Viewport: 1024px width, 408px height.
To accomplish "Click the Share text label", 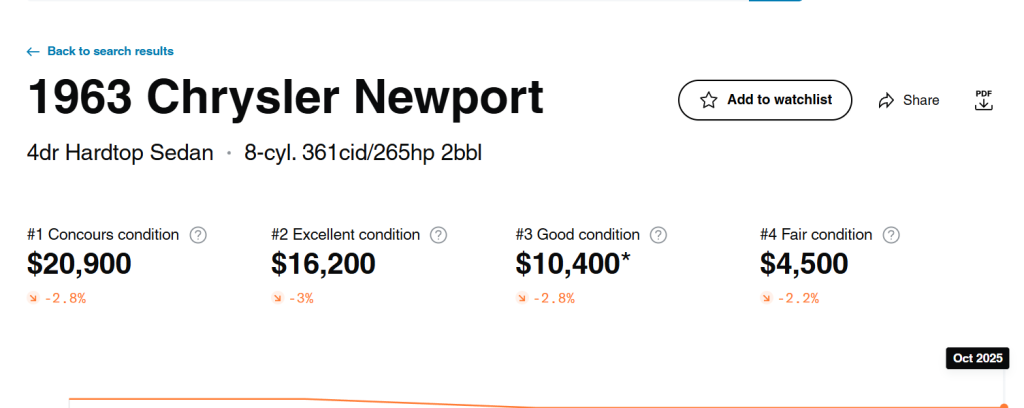I will click(x=921, y=100).
